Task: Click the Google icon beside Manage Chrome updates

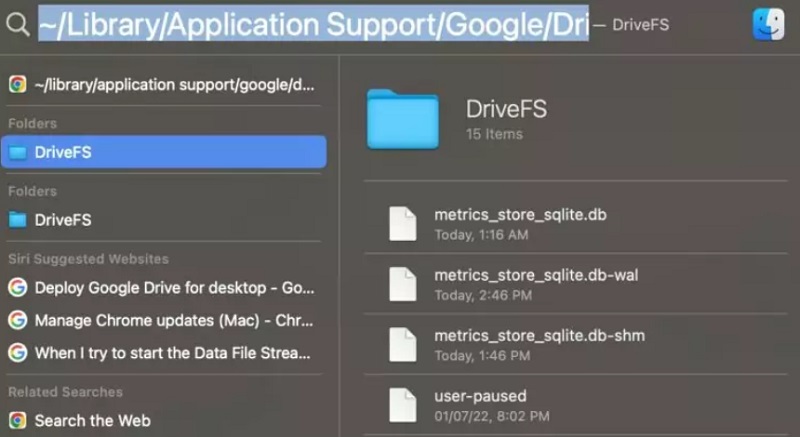Action: tap(17, 320)
